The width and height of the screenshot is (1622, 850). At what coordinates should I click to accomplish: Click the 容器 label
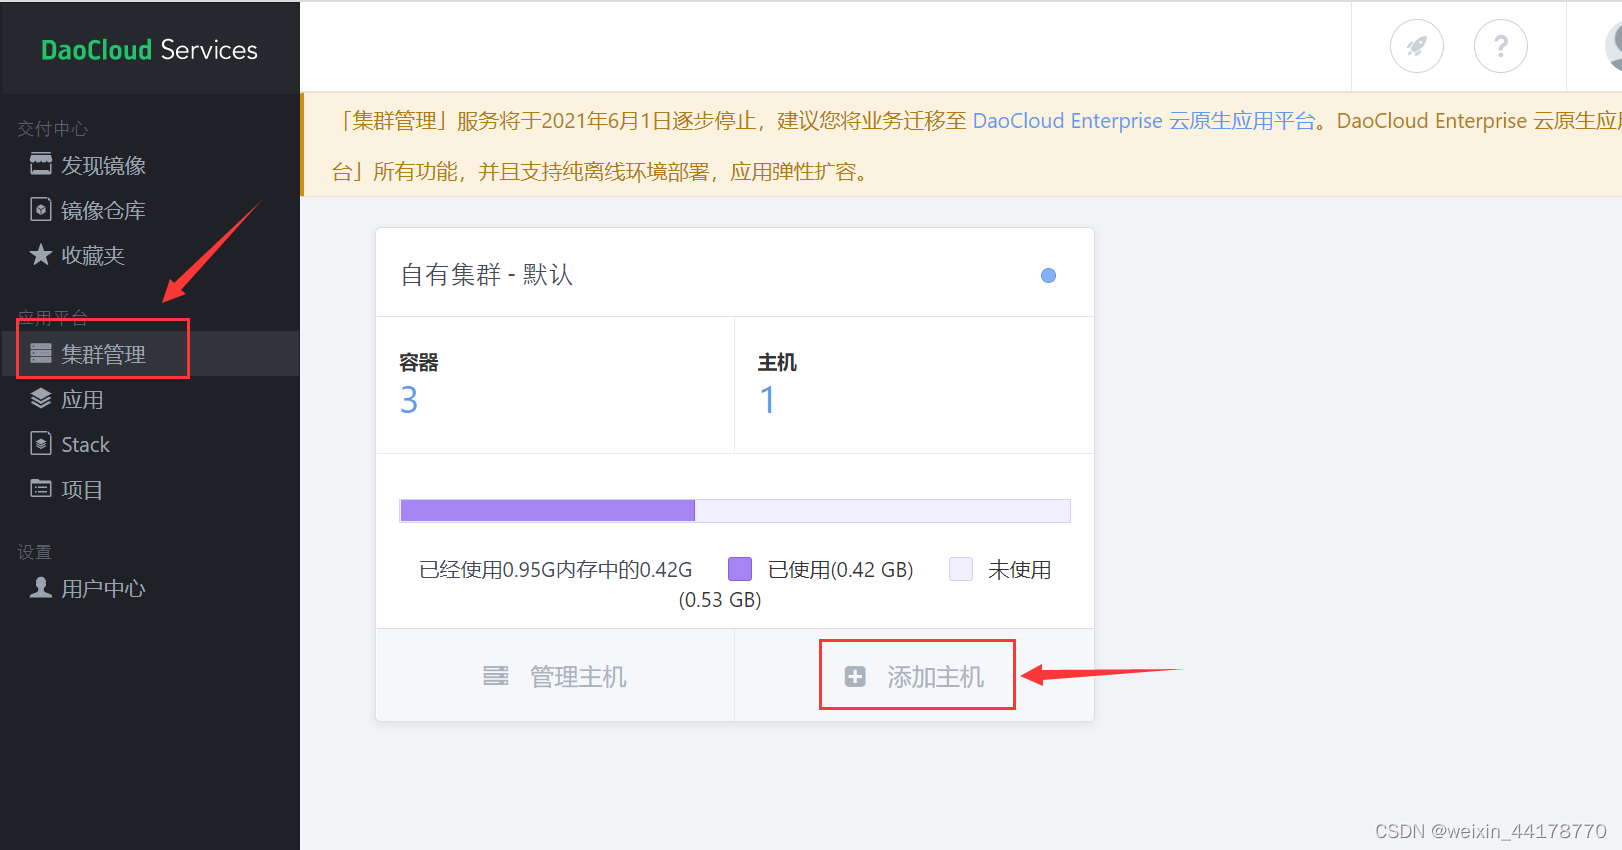click(x=419, y=362)
